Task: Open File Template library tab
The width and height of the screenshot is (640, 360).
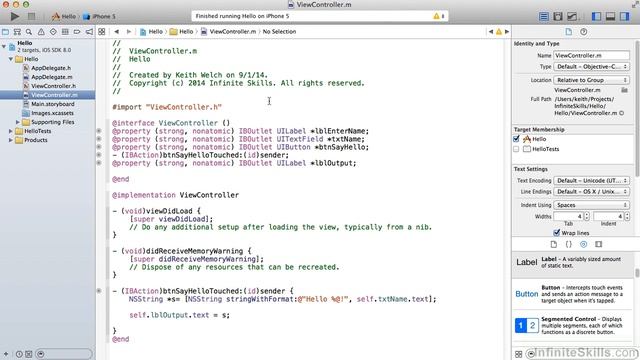Action: click(553, 244)
